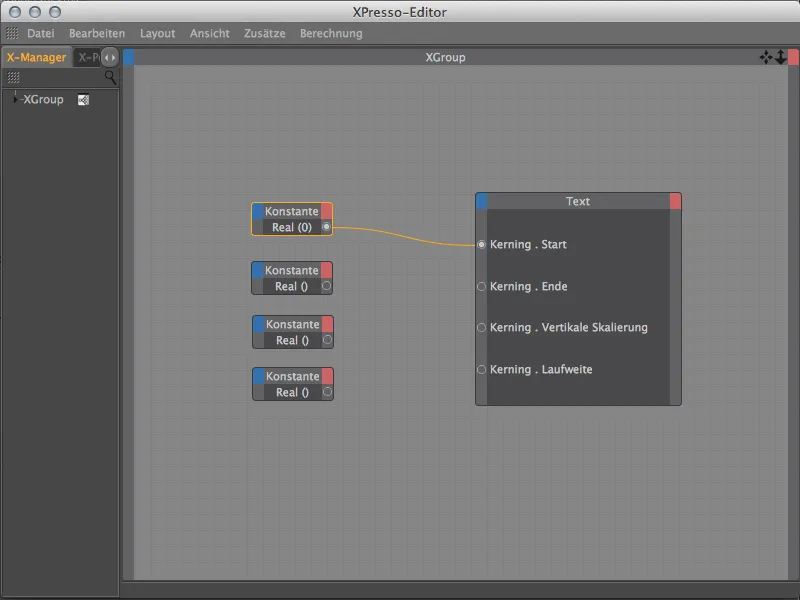This screenshot has width=800, height=600.
Task: Click the XGroup pan arrows icon
Action: [766, 57]
